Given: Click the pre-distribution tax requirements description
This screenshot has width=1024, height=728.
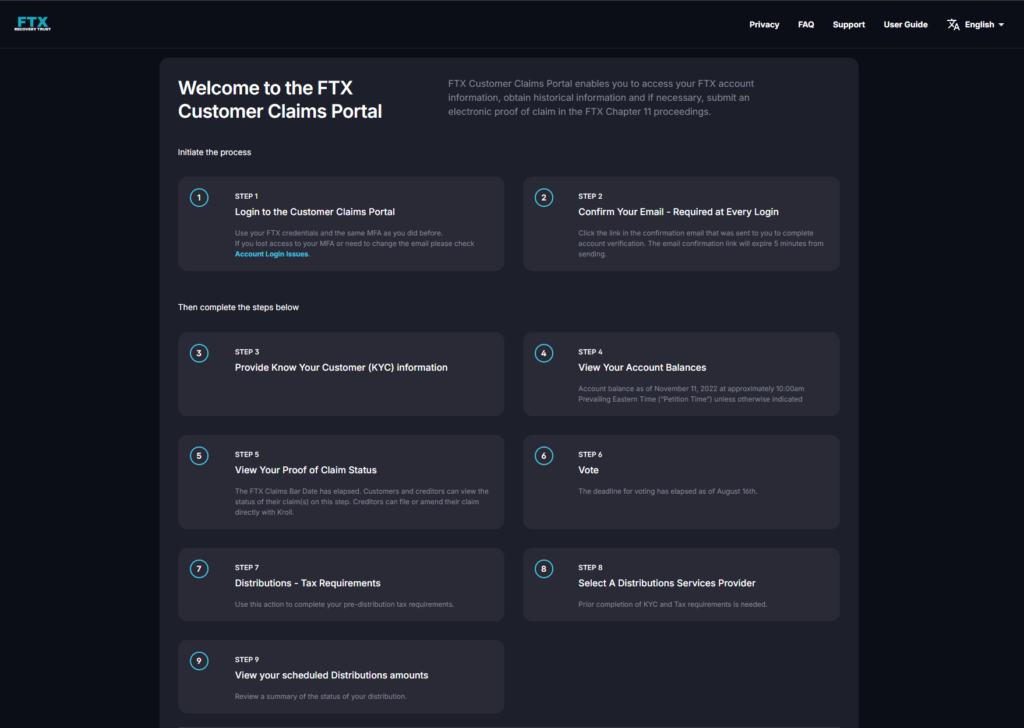Looking at the screenshot, I should [344, 605].
